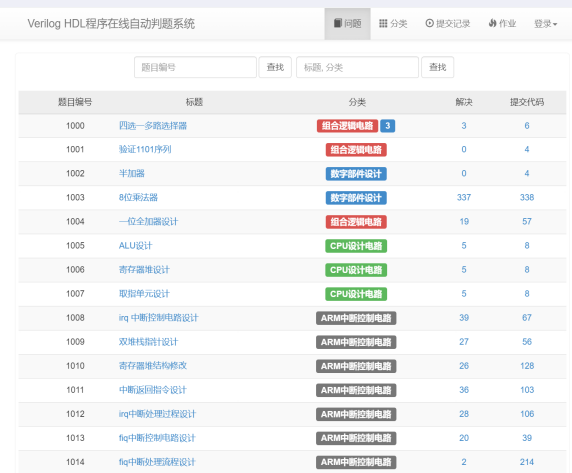Select gray ARM中断控制电路 tag on row 1008
572x473 pixels.
tap(356, 318)
